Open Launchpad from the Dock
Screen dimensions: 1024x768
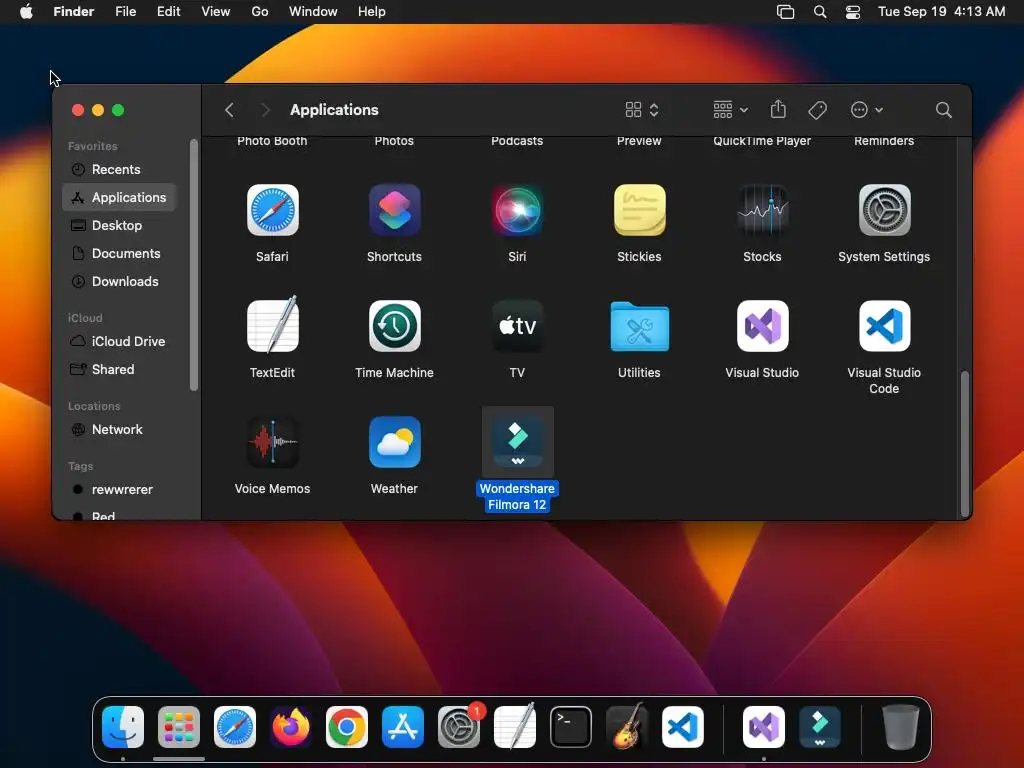179,727
